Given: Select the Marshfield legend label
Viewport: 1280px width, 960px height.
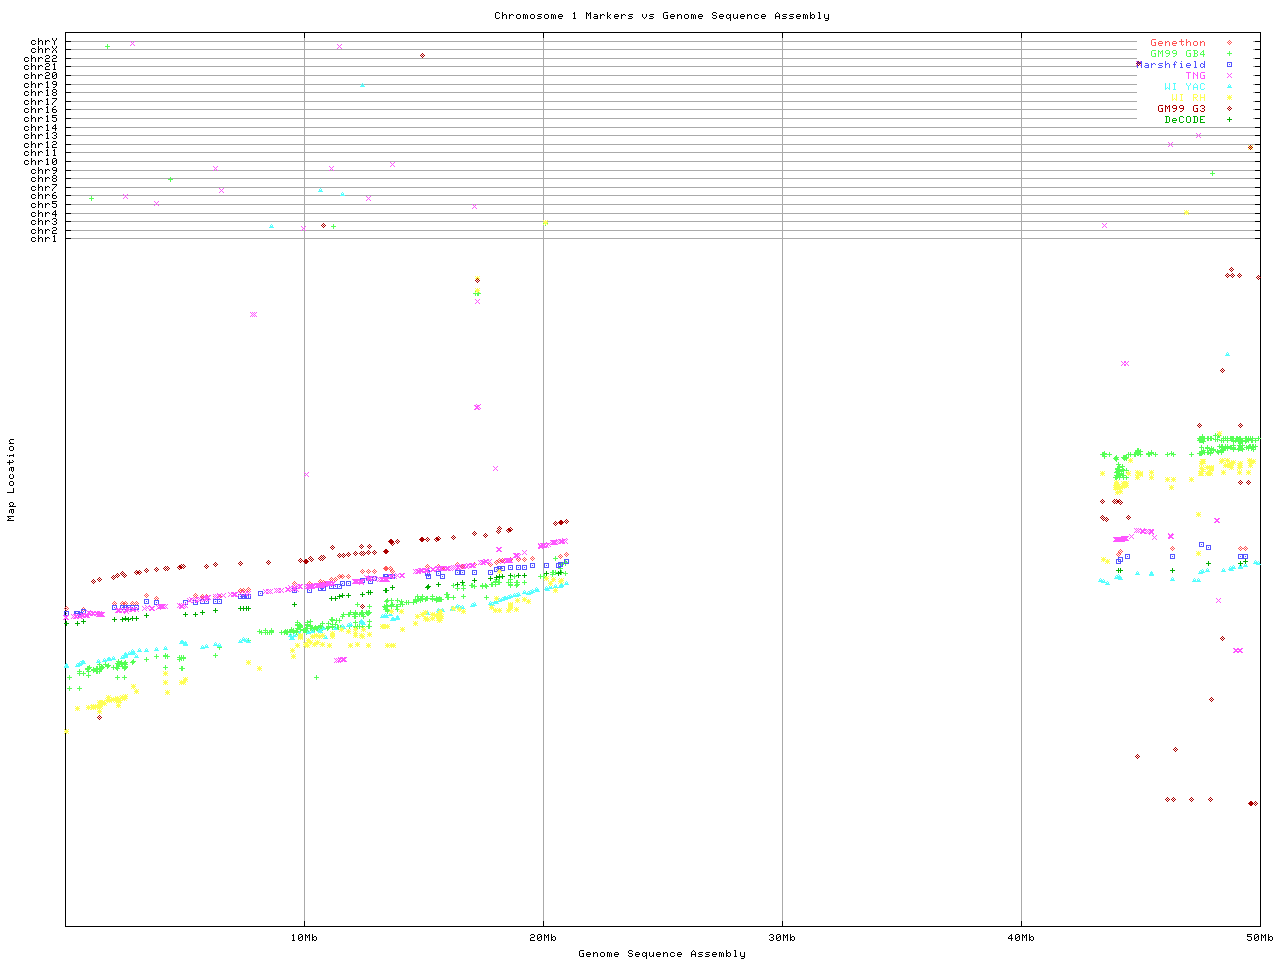Looking at the screenshot, I should (1171, 65).
